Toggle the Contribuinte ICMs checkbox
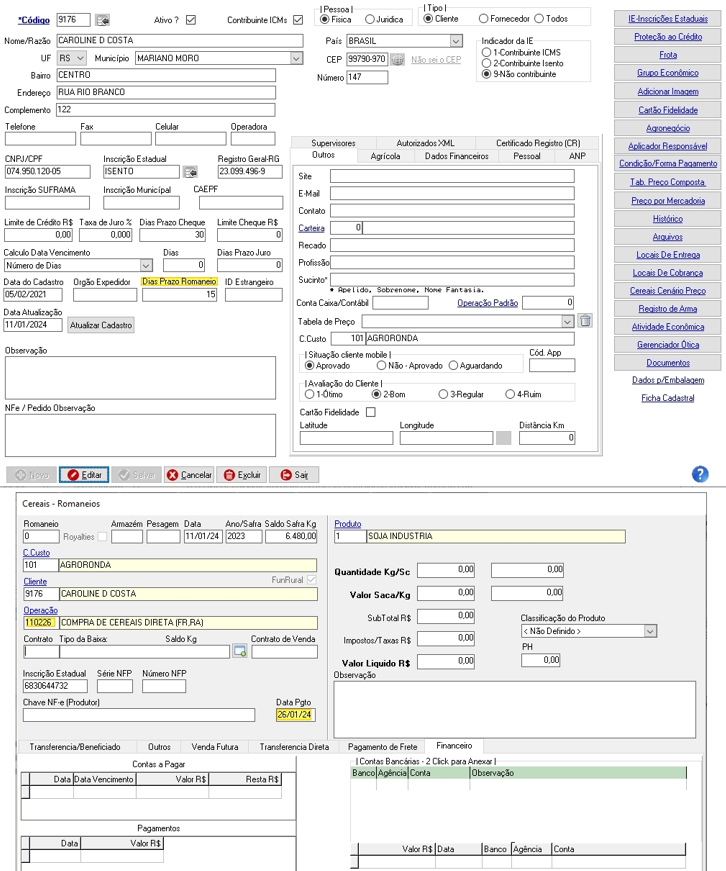 point(298,20)
